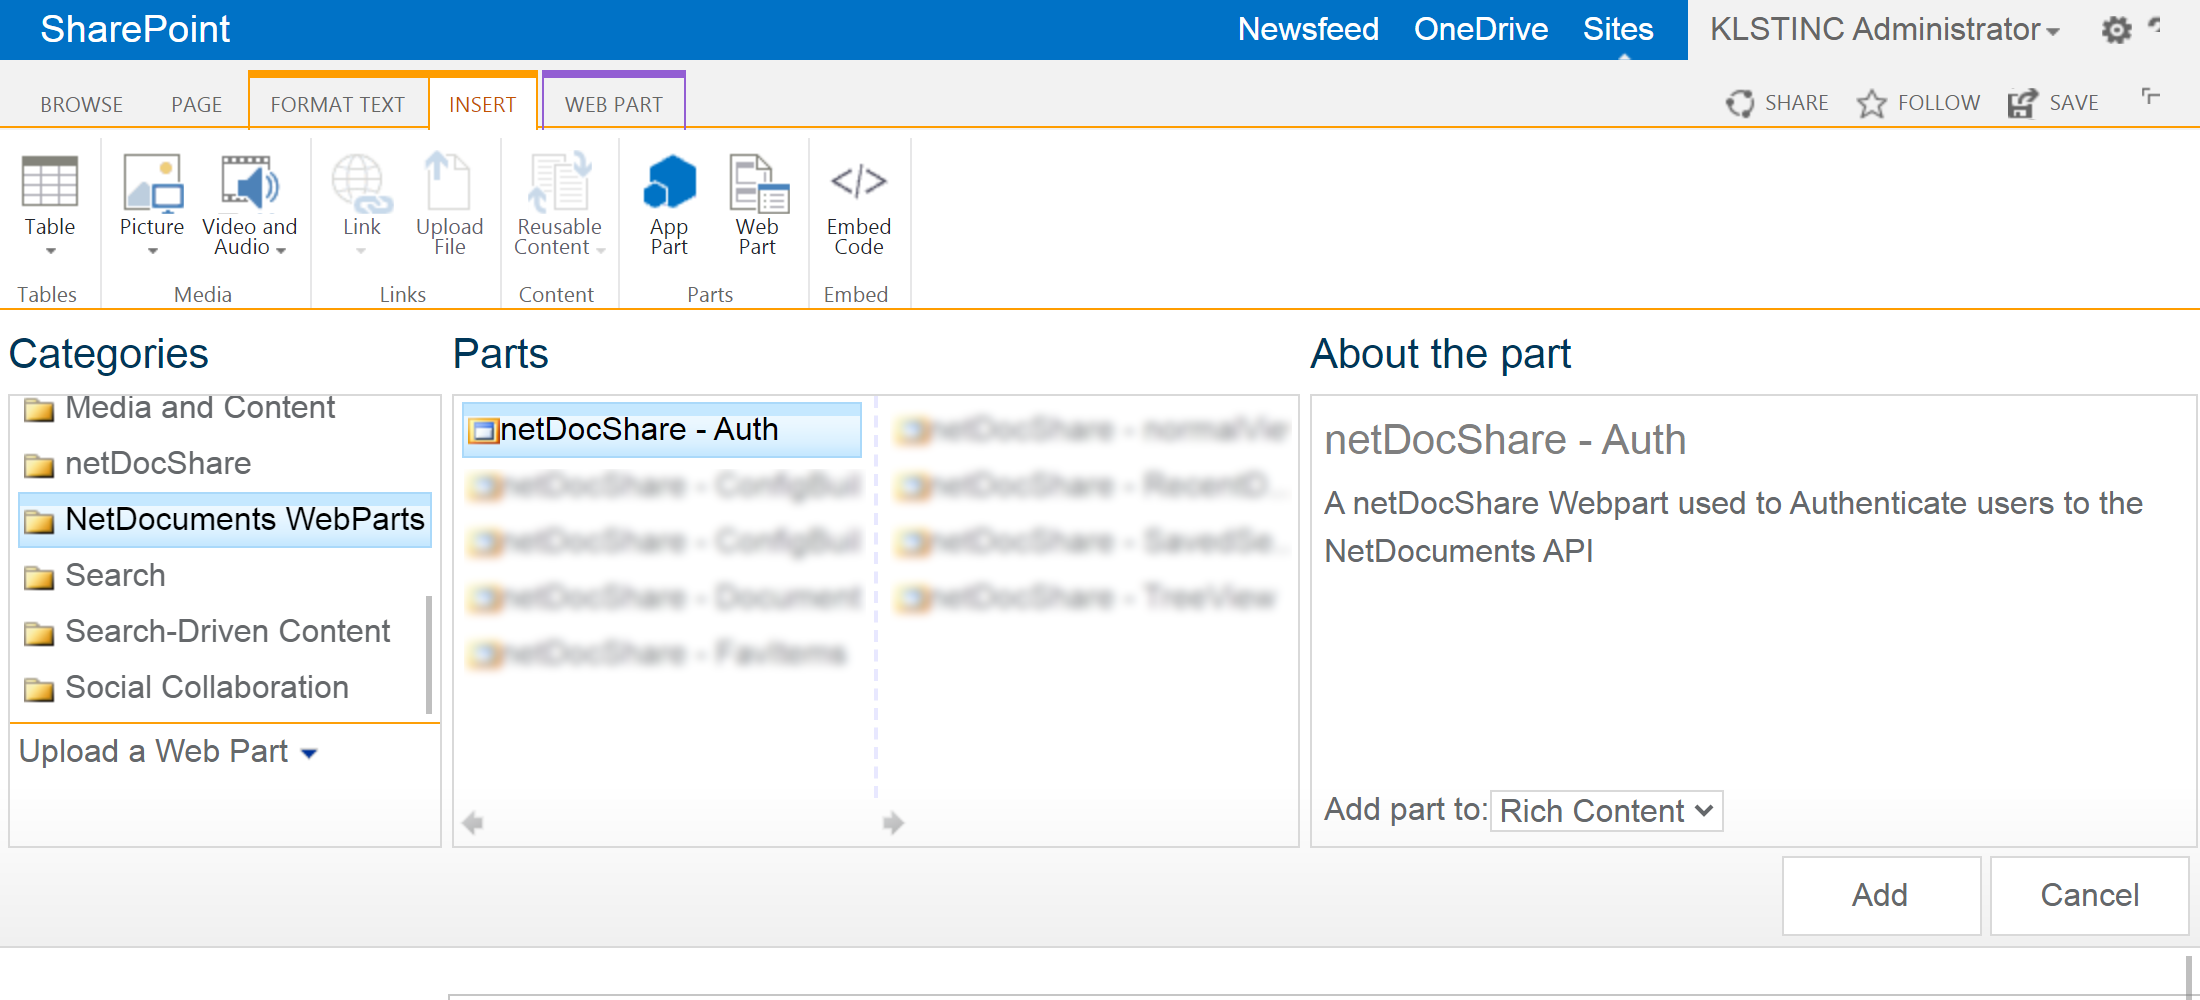Open the Add part to Rich Content dropdown
Image resolution: width=2200 pixels, height=1000 pixels.
pos(1606,810)
